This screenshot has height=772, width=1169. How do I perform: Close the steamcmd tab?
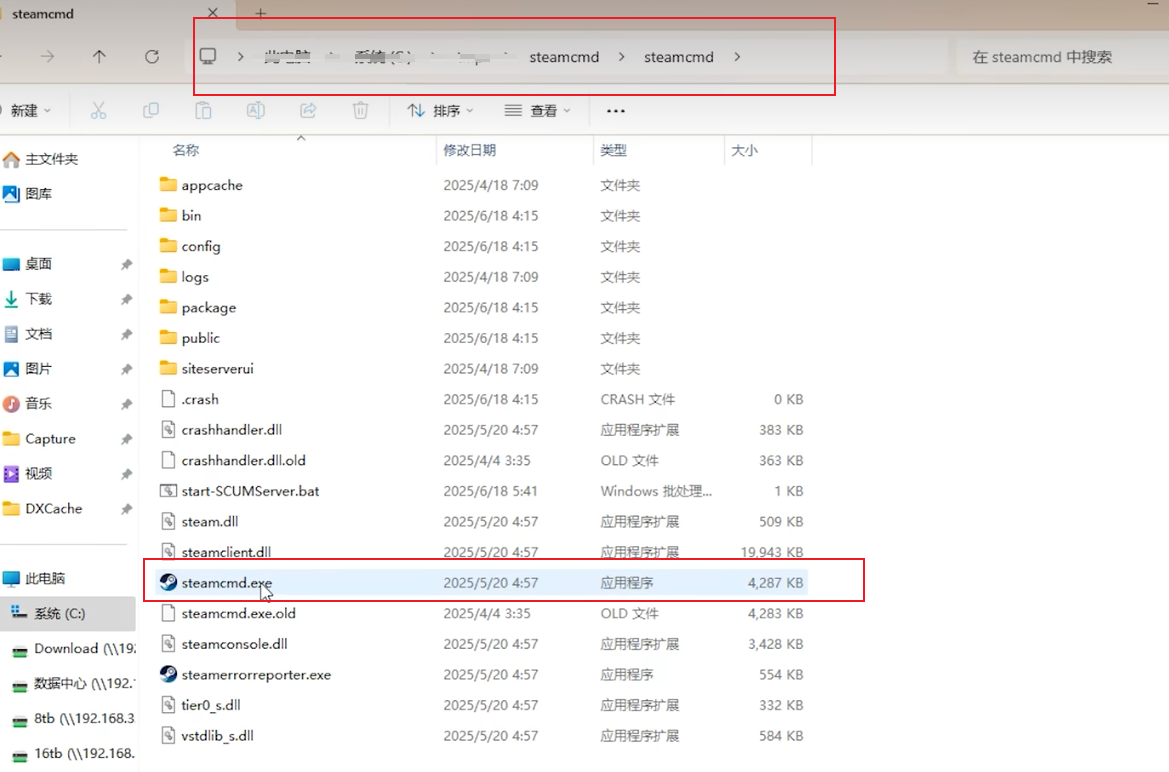coord(212,13)
